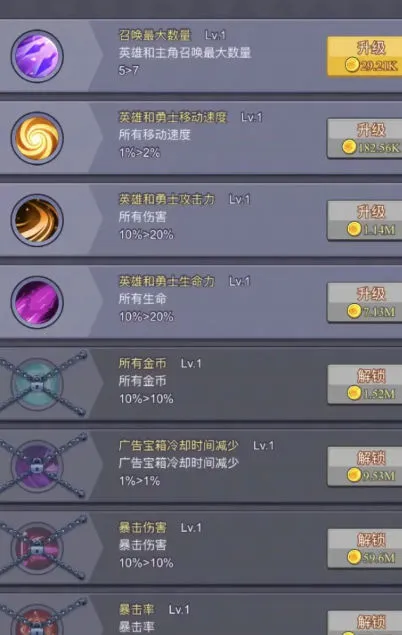
Task: Select the 英雄和勇士攻击力 title text
Action: [x=166, y=199]
